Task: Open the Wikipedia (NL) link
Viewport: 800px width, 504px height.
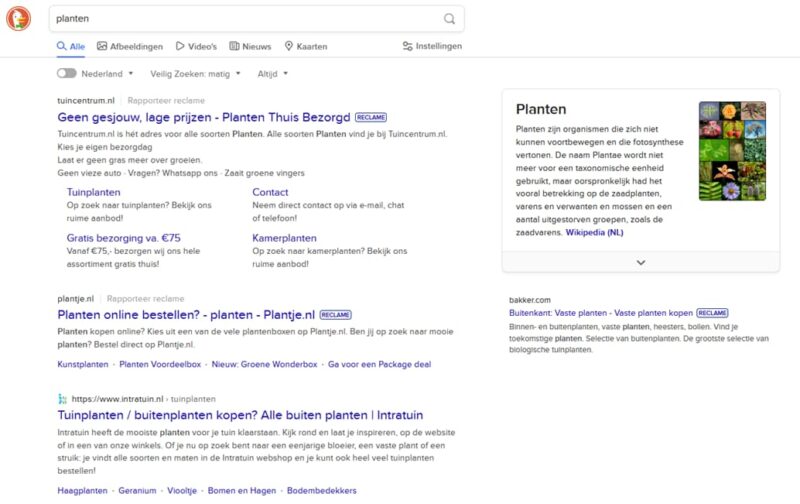Action: pyautogui.click(x=594, y=233)
